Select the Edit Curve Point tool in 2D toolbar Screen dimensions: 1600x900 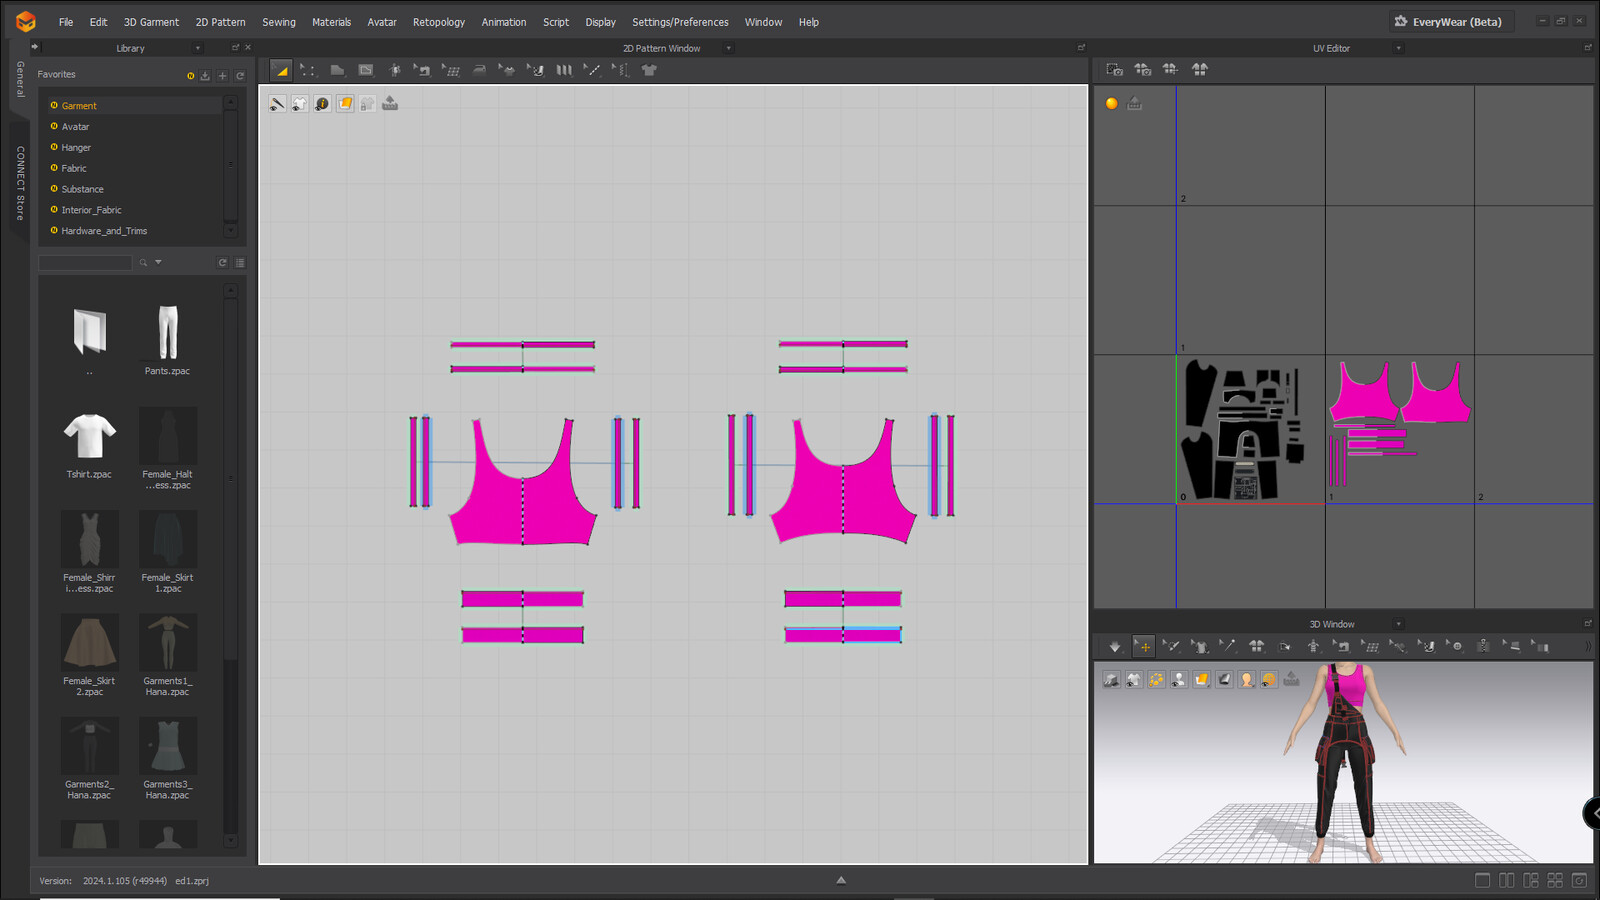pyautogui.click(x=308, y=70)
